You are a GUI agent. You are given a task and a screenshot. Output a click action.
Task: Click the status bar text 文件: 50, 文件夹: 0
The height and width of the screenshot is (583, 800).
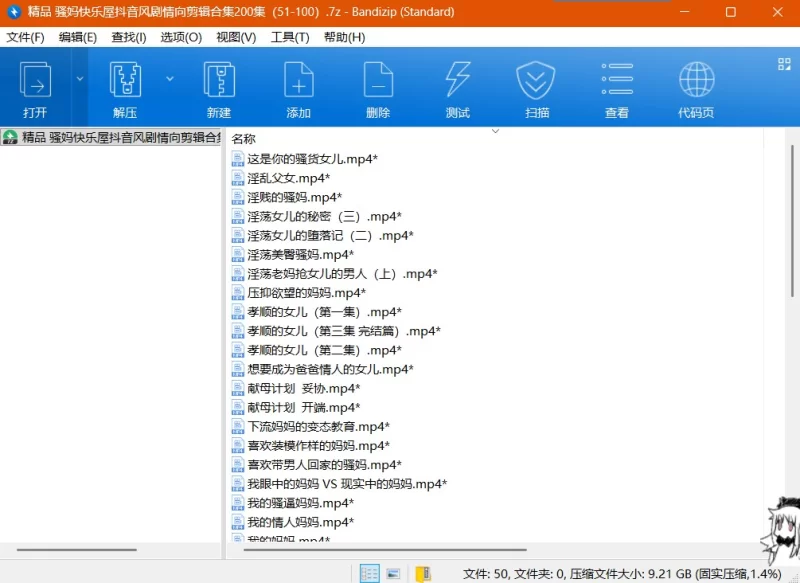tap(513, 574)
